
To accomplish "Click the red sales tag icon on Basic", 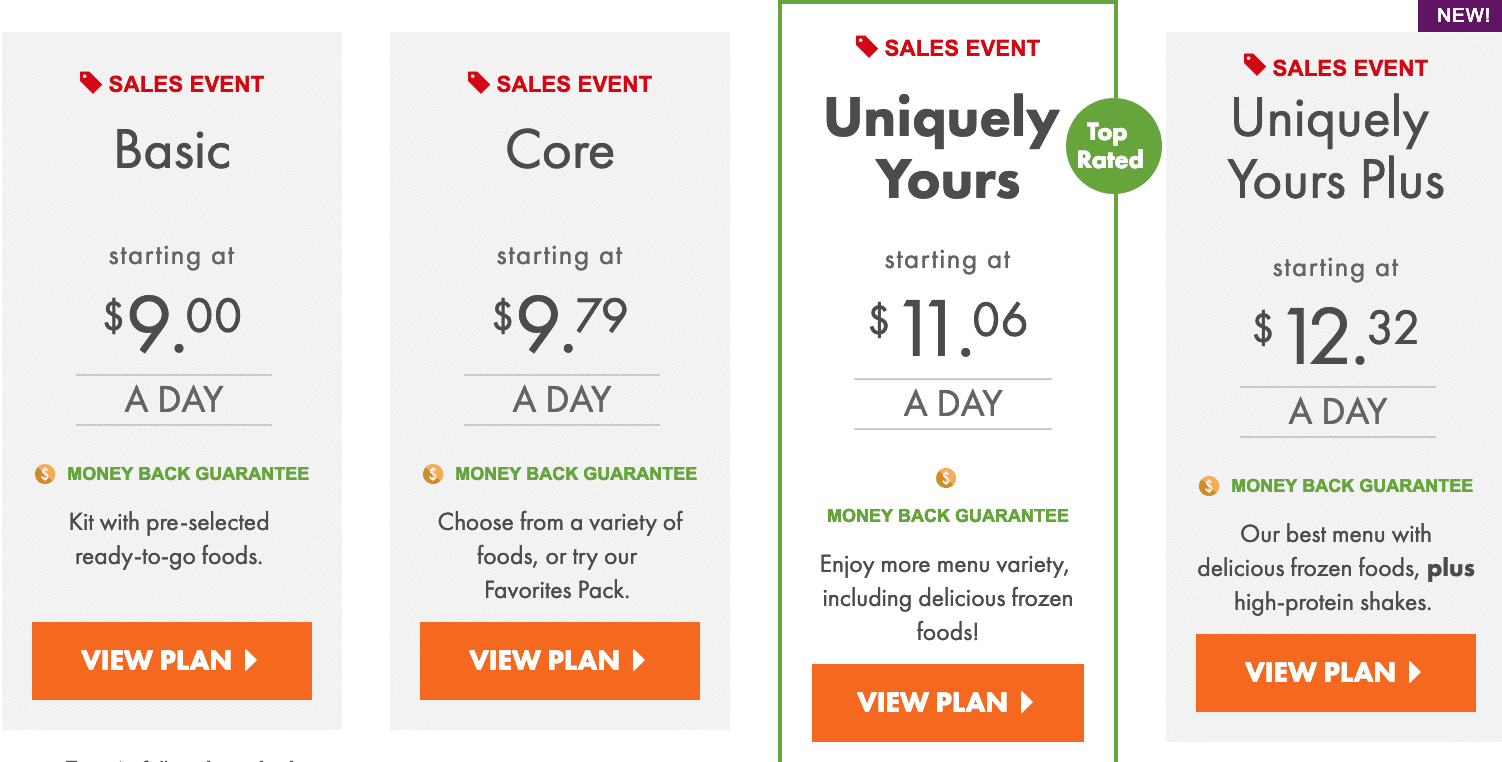I will pyautogui.click(x=91, y=83).
